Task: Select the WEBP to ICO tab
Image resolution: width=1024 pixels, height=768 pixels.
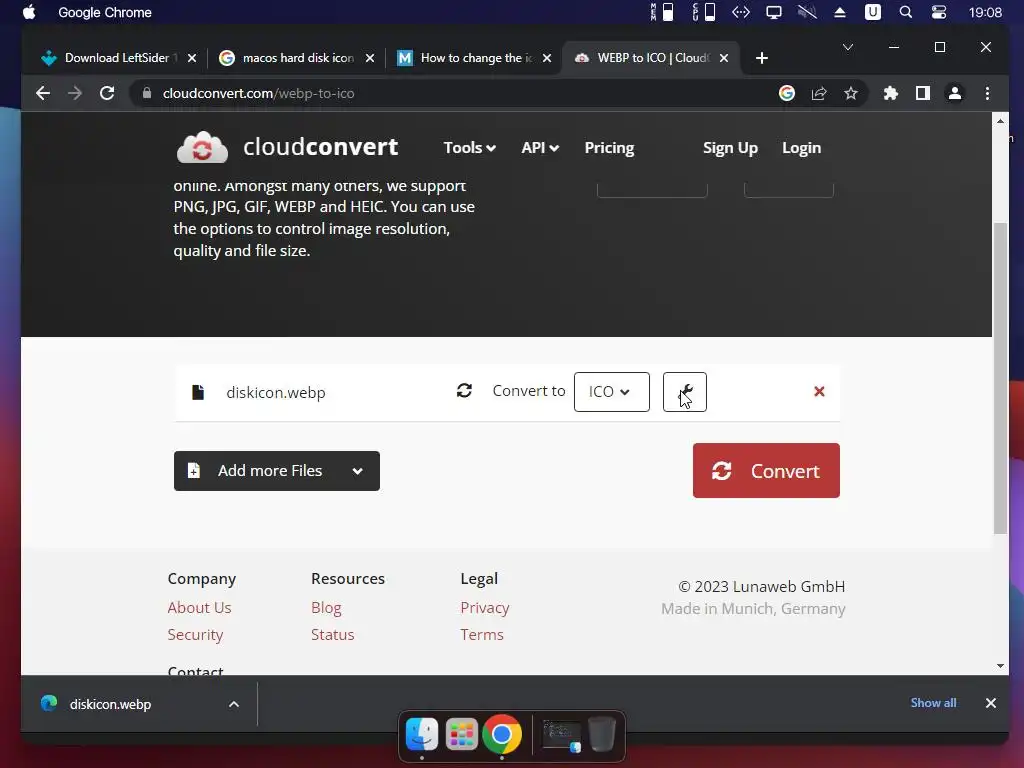Action: 652,58
